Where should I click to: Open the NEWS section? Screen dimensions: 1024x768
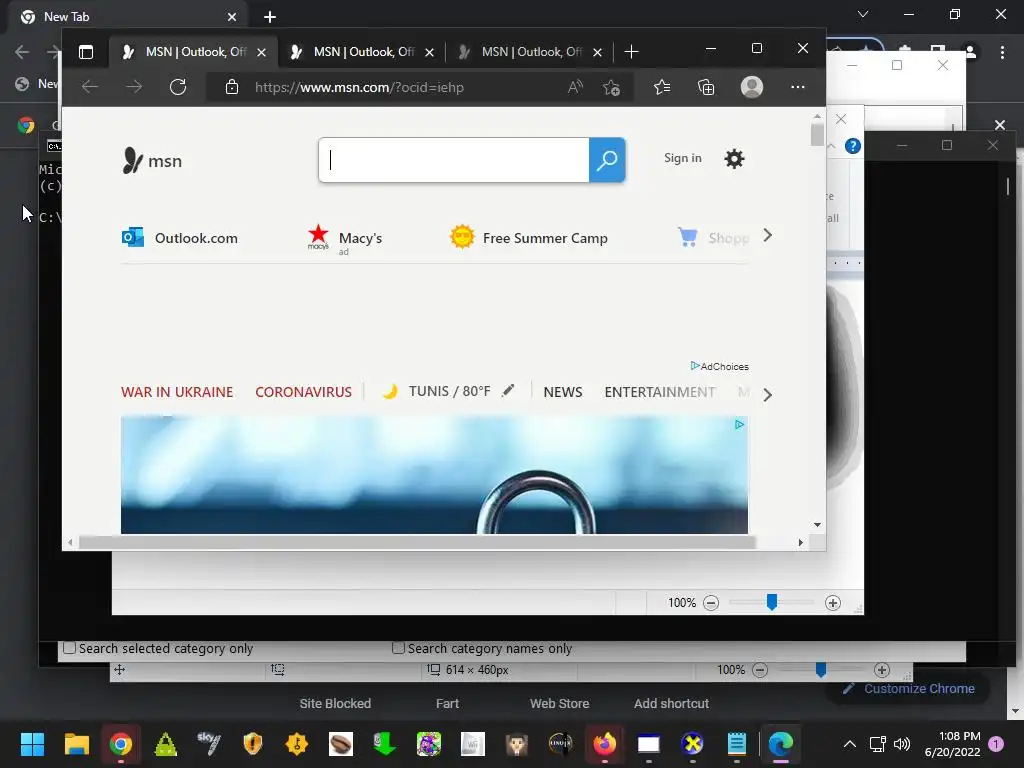(562, 392)
